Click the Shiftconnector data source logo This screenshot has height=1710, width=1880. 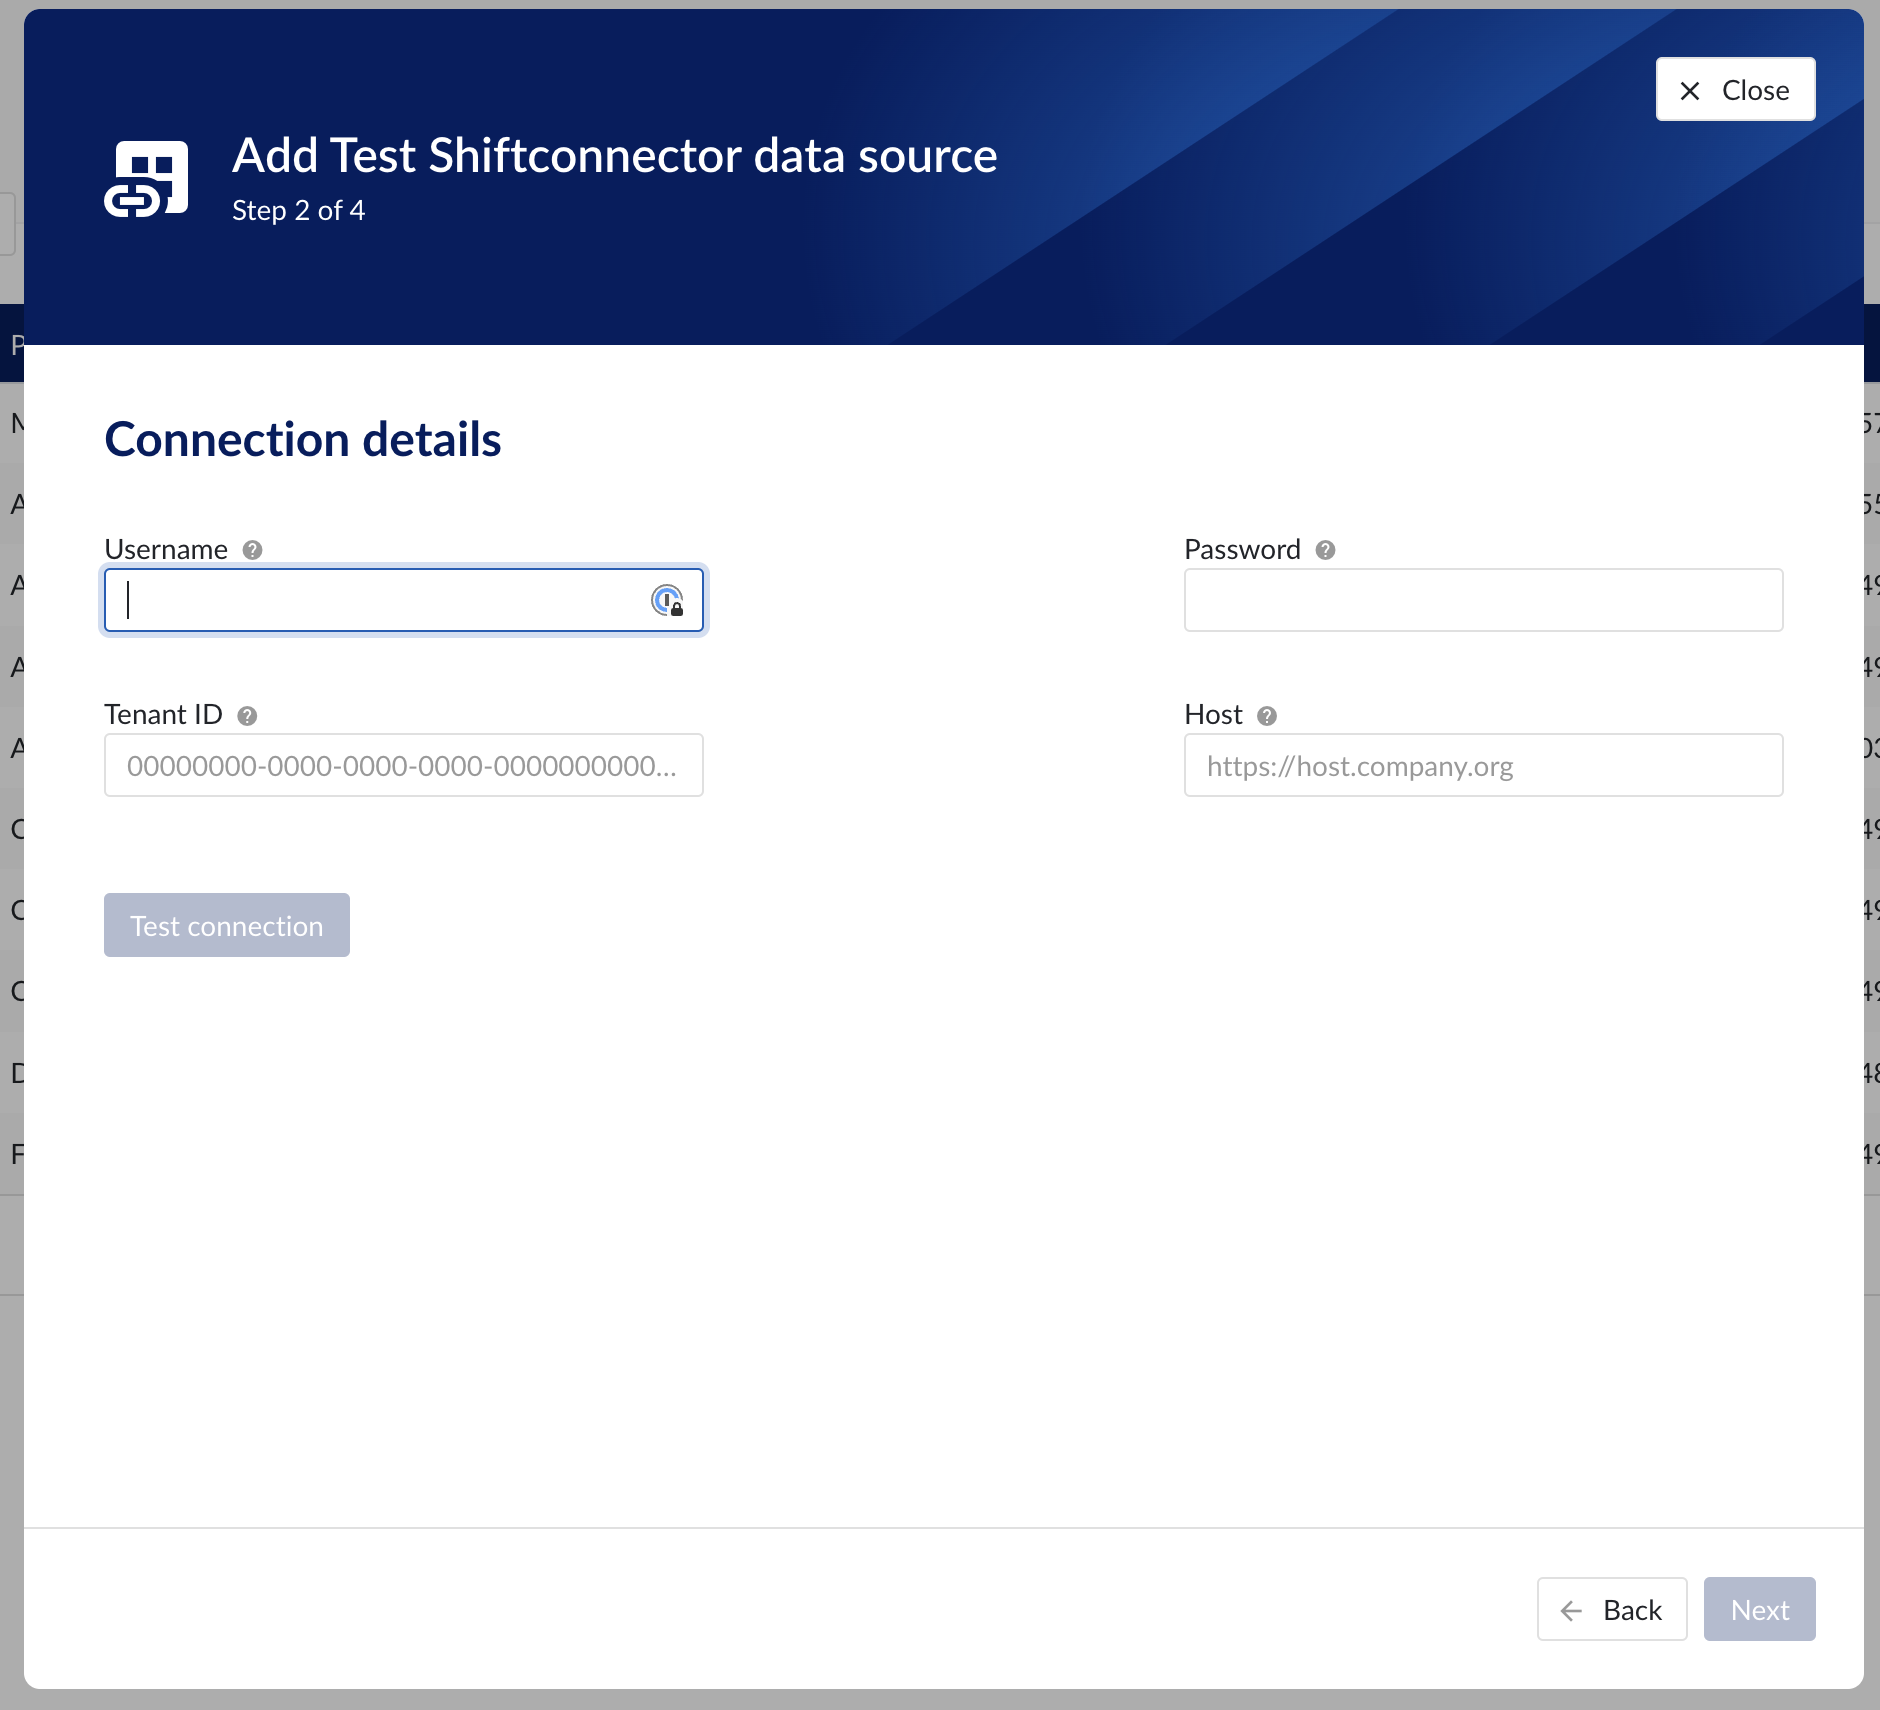[147, 178]
